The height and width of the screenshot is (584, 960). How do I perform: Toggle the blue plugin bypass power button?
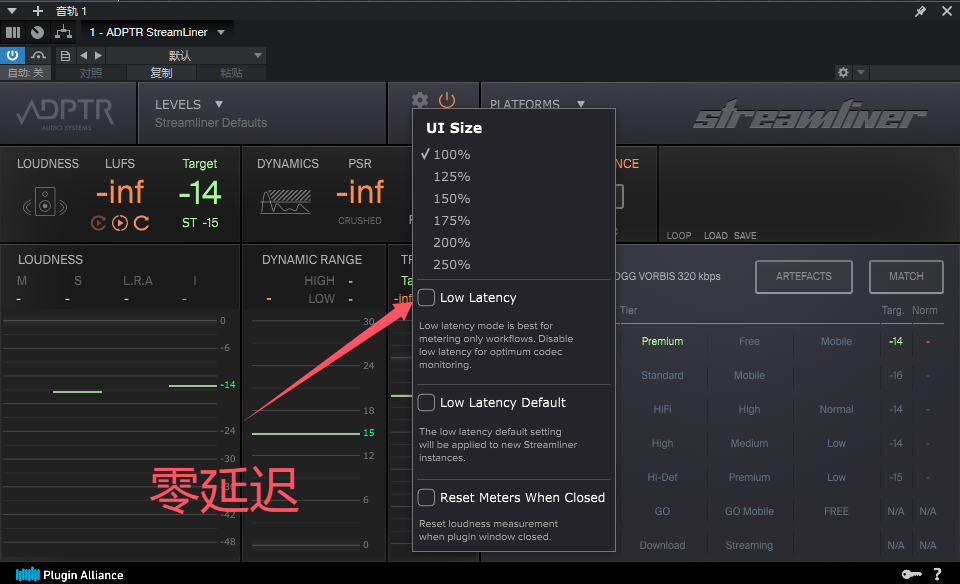pos(12,55)
